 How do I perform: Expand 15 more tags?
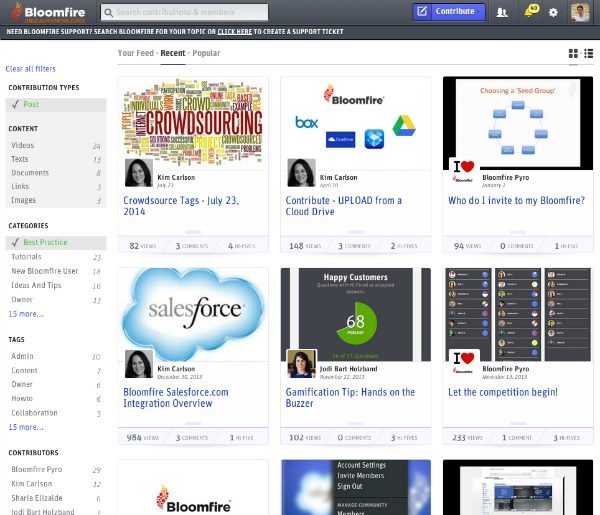tap(26, 427)
